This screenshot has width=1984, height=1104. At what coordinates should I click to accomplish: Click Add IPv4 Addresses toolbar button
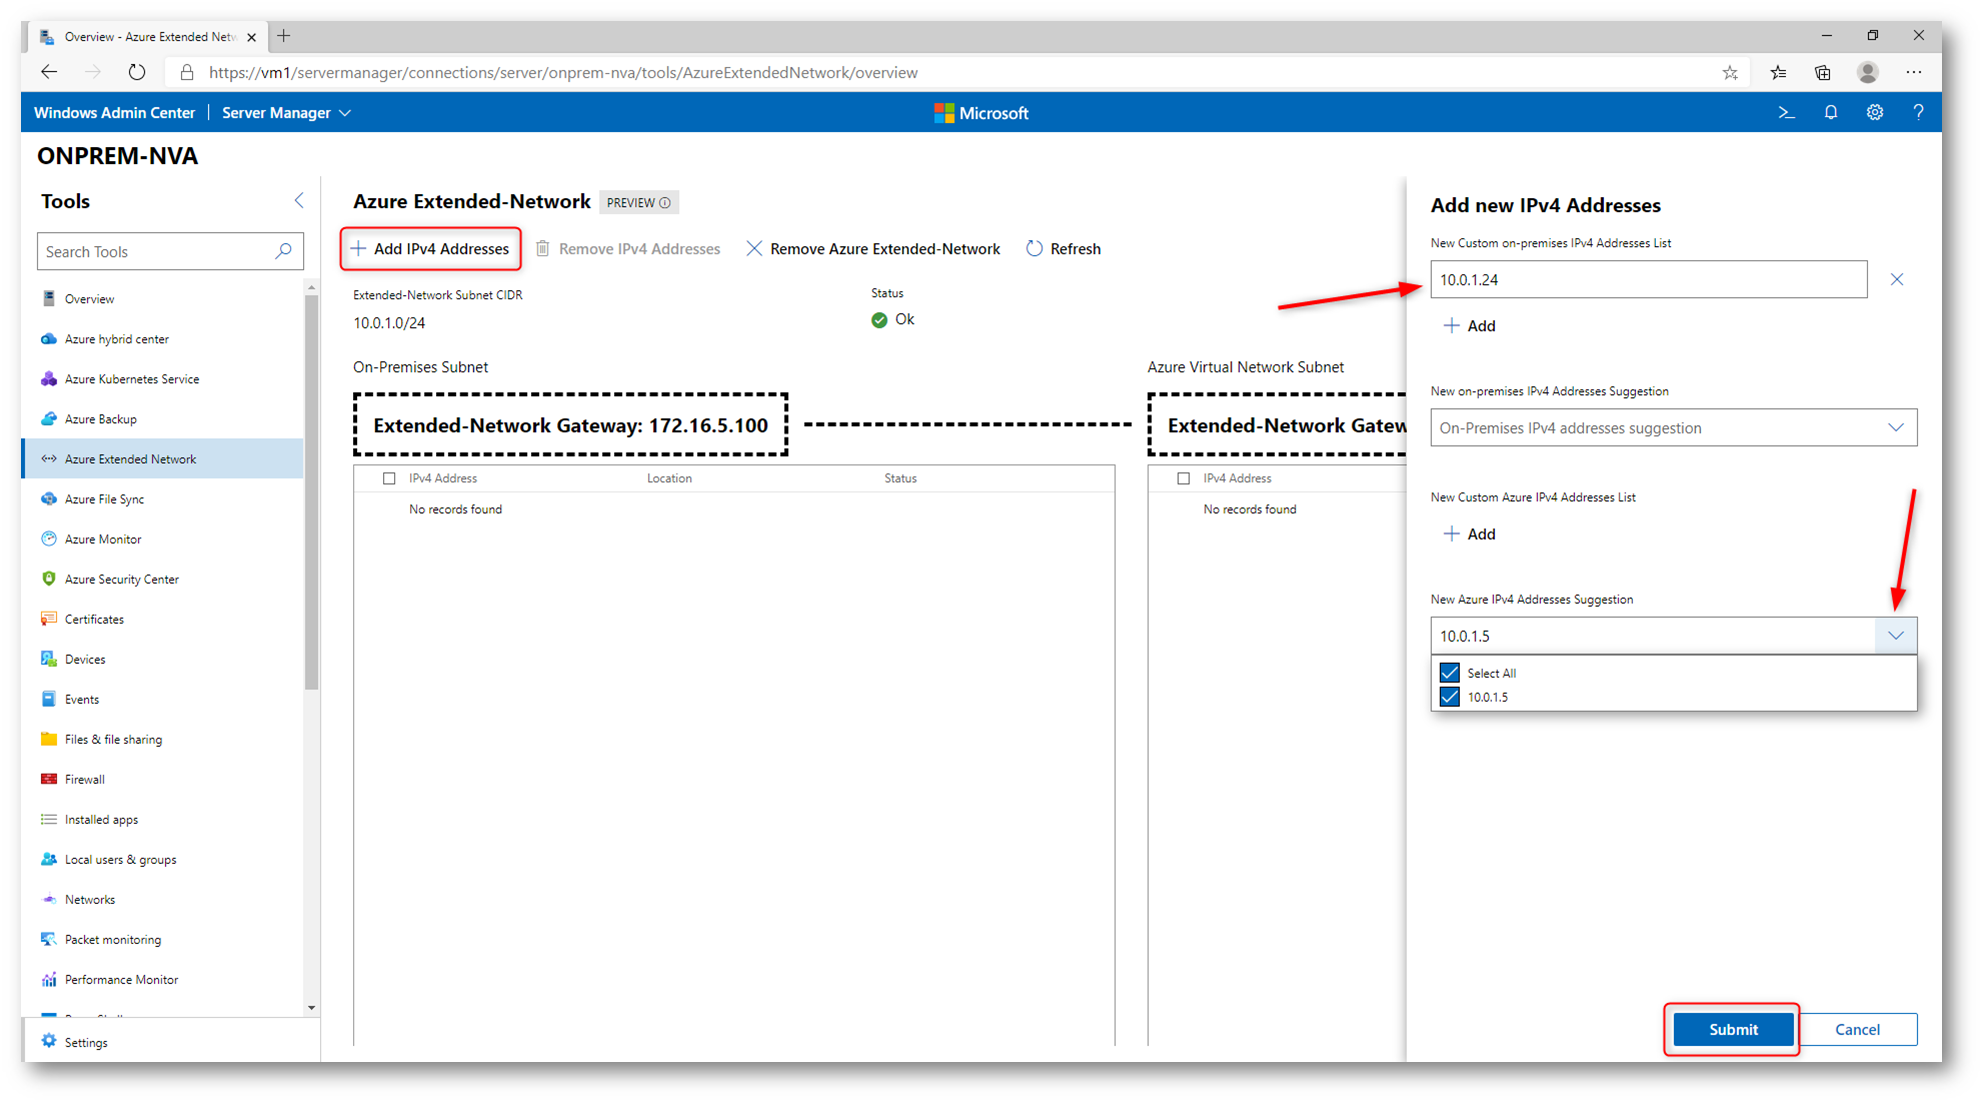click(430, 248)
